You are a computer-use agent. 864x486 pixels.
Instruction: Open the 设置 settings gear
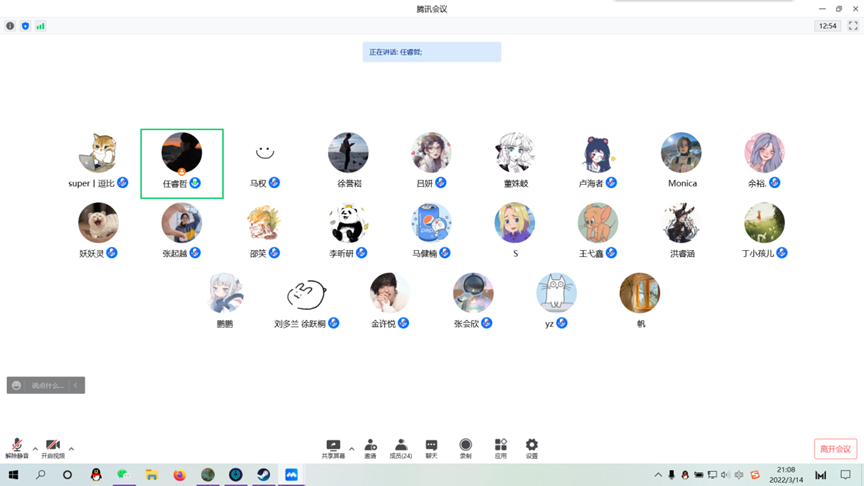[531, 446]
